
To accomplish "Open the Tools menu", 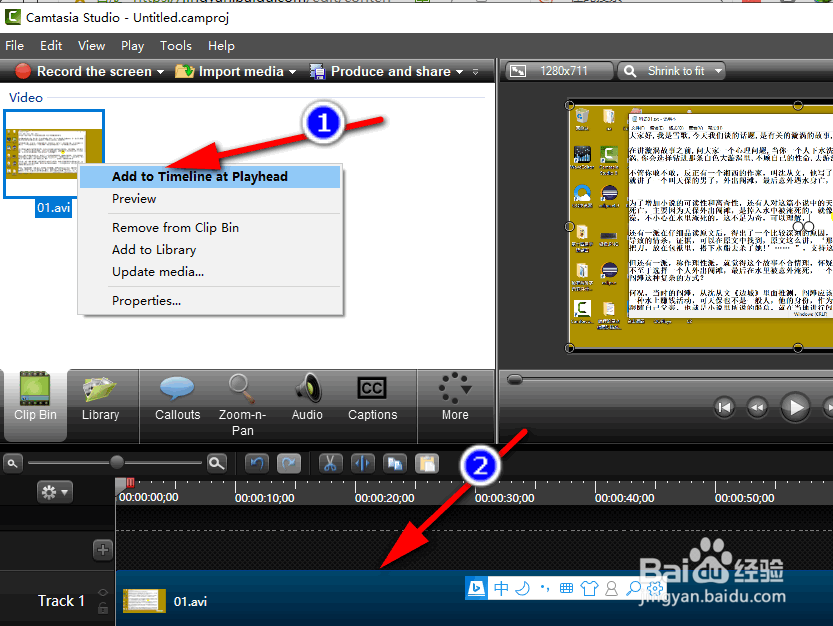I will (176, 46).
